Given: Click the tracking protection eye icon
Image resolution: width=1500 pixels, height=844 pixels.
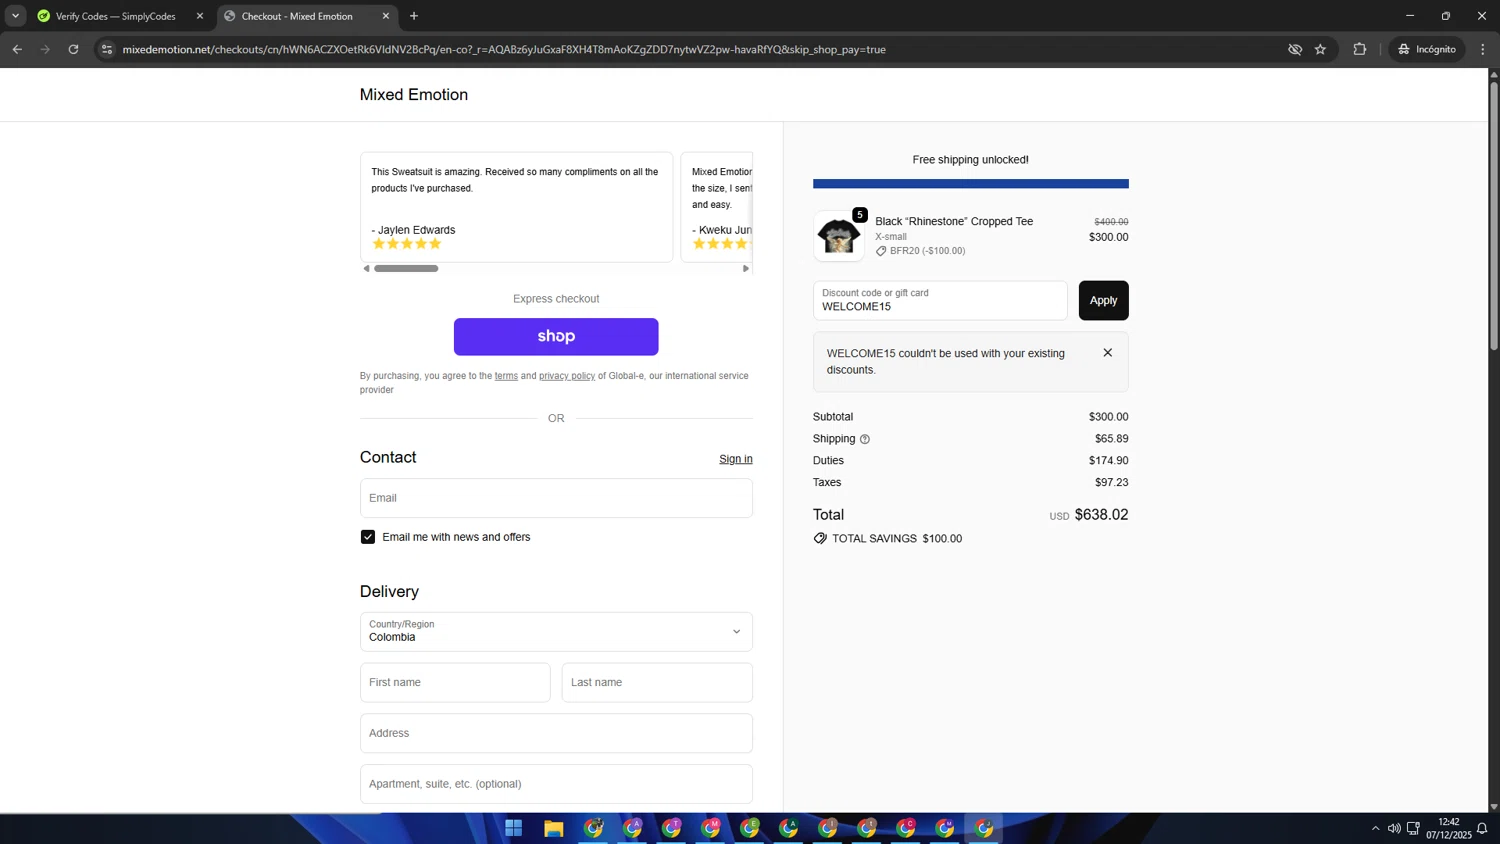Looking at the screenshot, I should [x=1295, y=49].
